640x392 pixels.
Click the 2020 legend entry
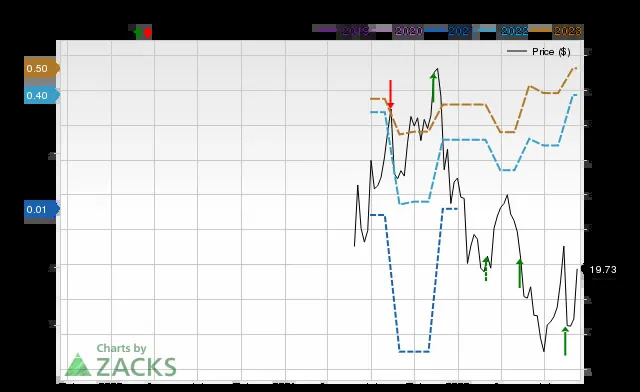point(398,31)
